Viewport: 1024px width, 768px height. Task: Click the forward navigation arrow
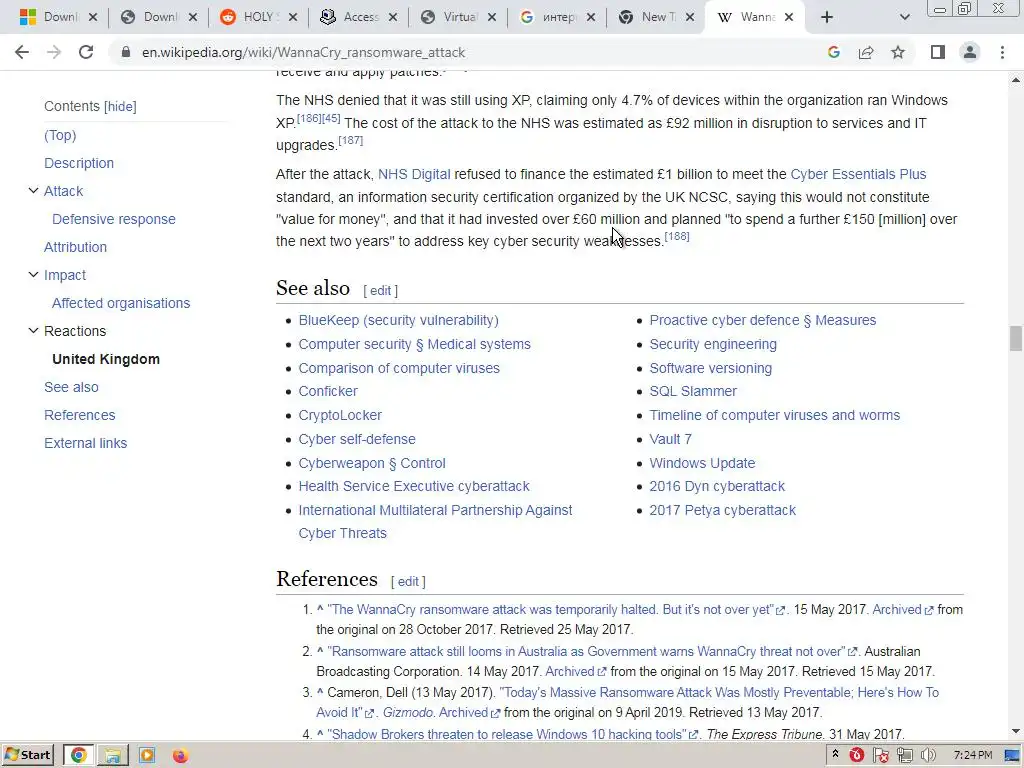click(x=54, y=52)
